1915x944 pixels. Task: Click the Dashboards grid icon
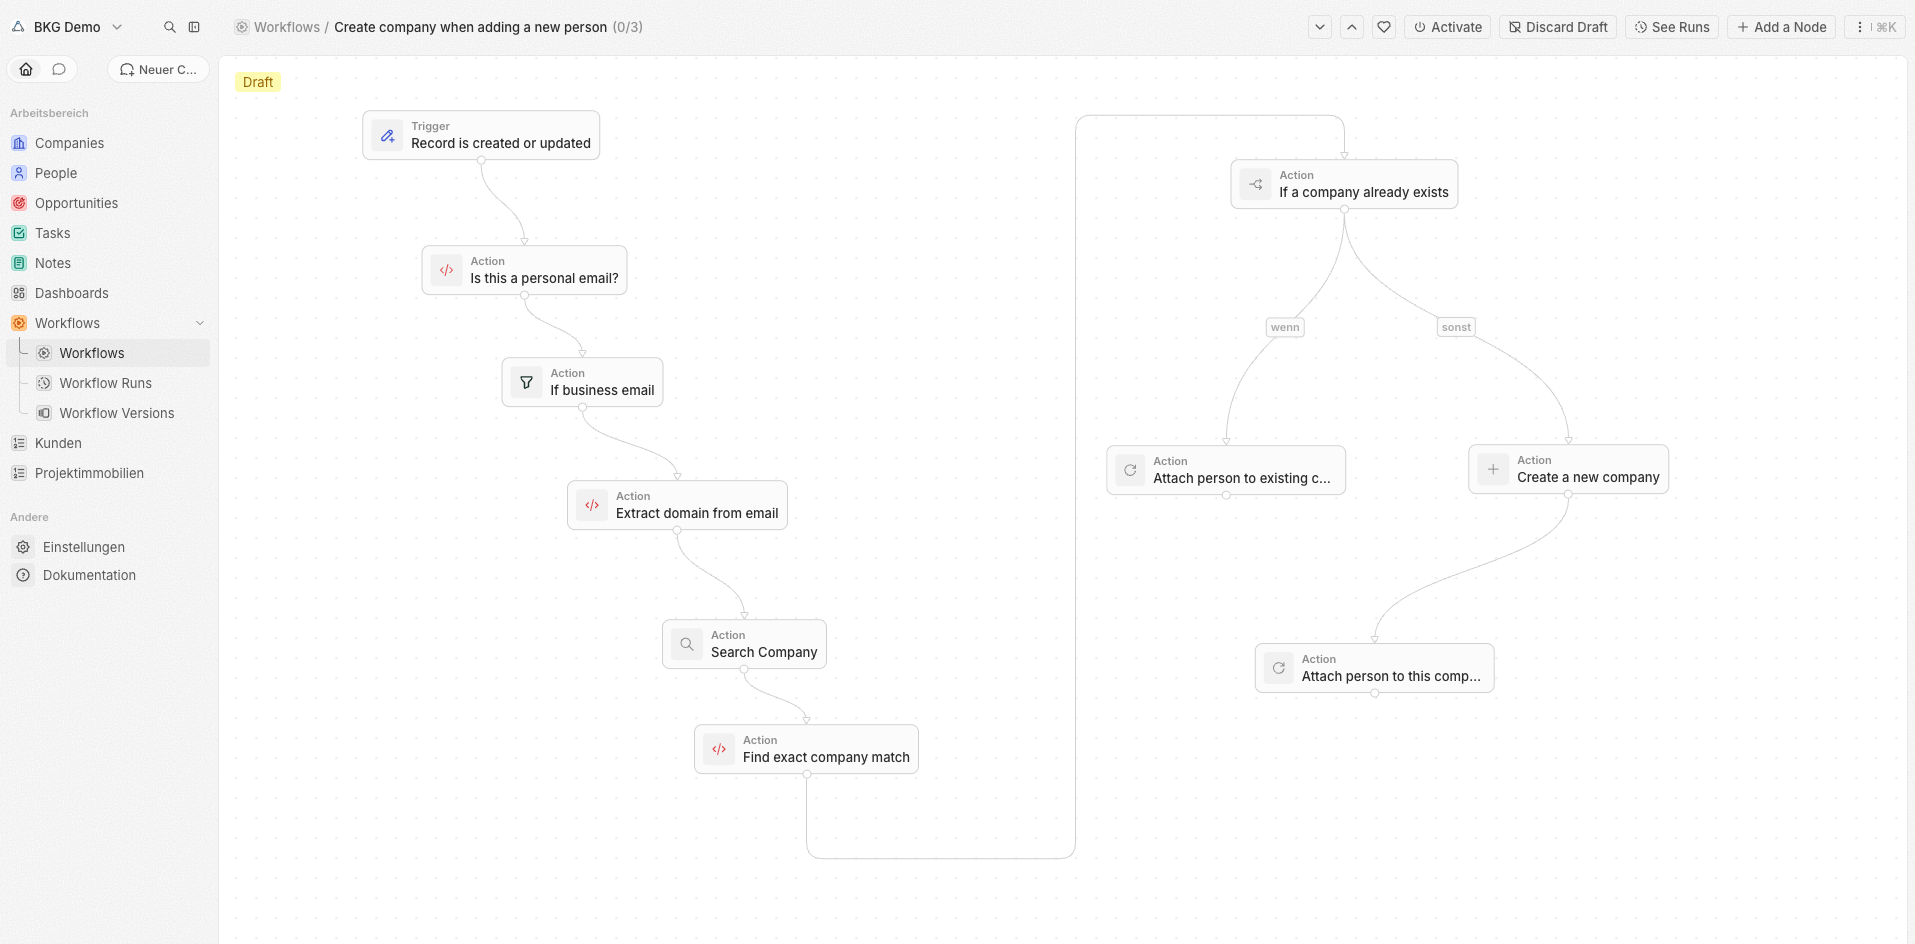click(19, 293)
